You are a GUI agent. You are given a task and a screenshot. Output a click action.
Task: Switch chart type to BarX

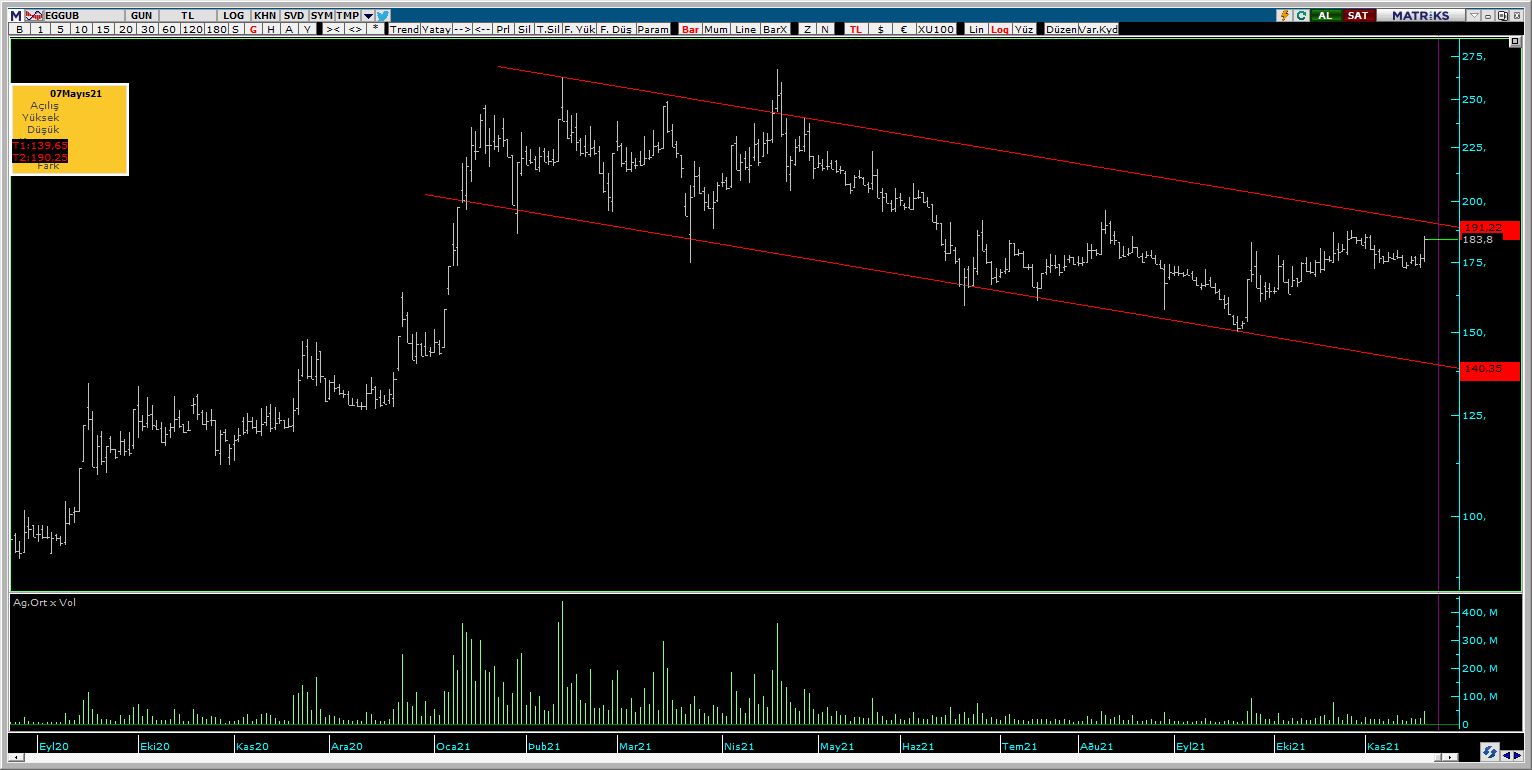[x=775, y=30]
